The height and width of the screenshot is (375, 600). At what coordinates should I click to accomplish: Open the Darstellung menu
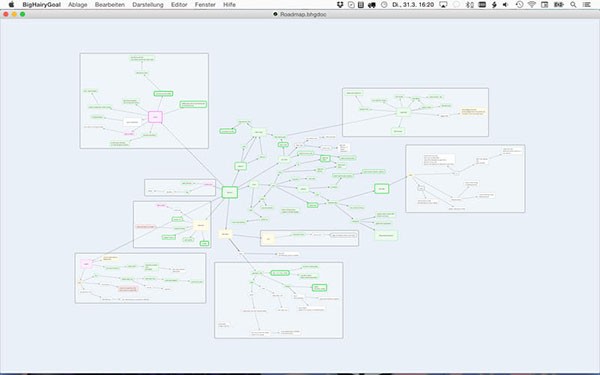click(x=148, y=5)
